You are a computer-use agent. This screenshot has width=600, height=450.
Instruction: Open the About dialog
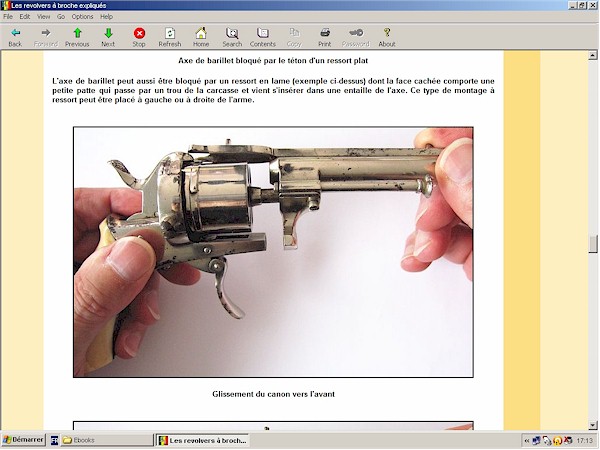[387, 37]
